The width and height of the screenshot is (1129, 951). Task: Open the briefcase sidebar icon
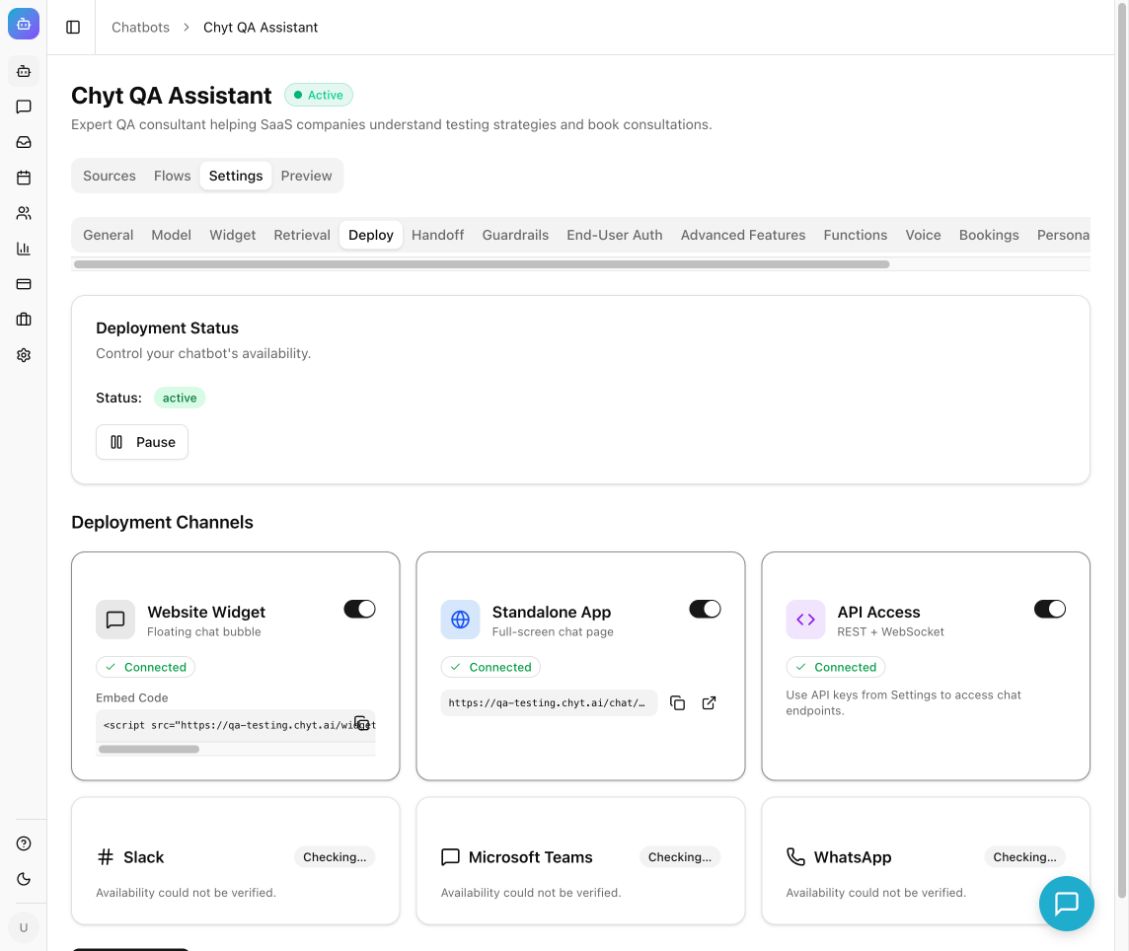coord(24,319)
